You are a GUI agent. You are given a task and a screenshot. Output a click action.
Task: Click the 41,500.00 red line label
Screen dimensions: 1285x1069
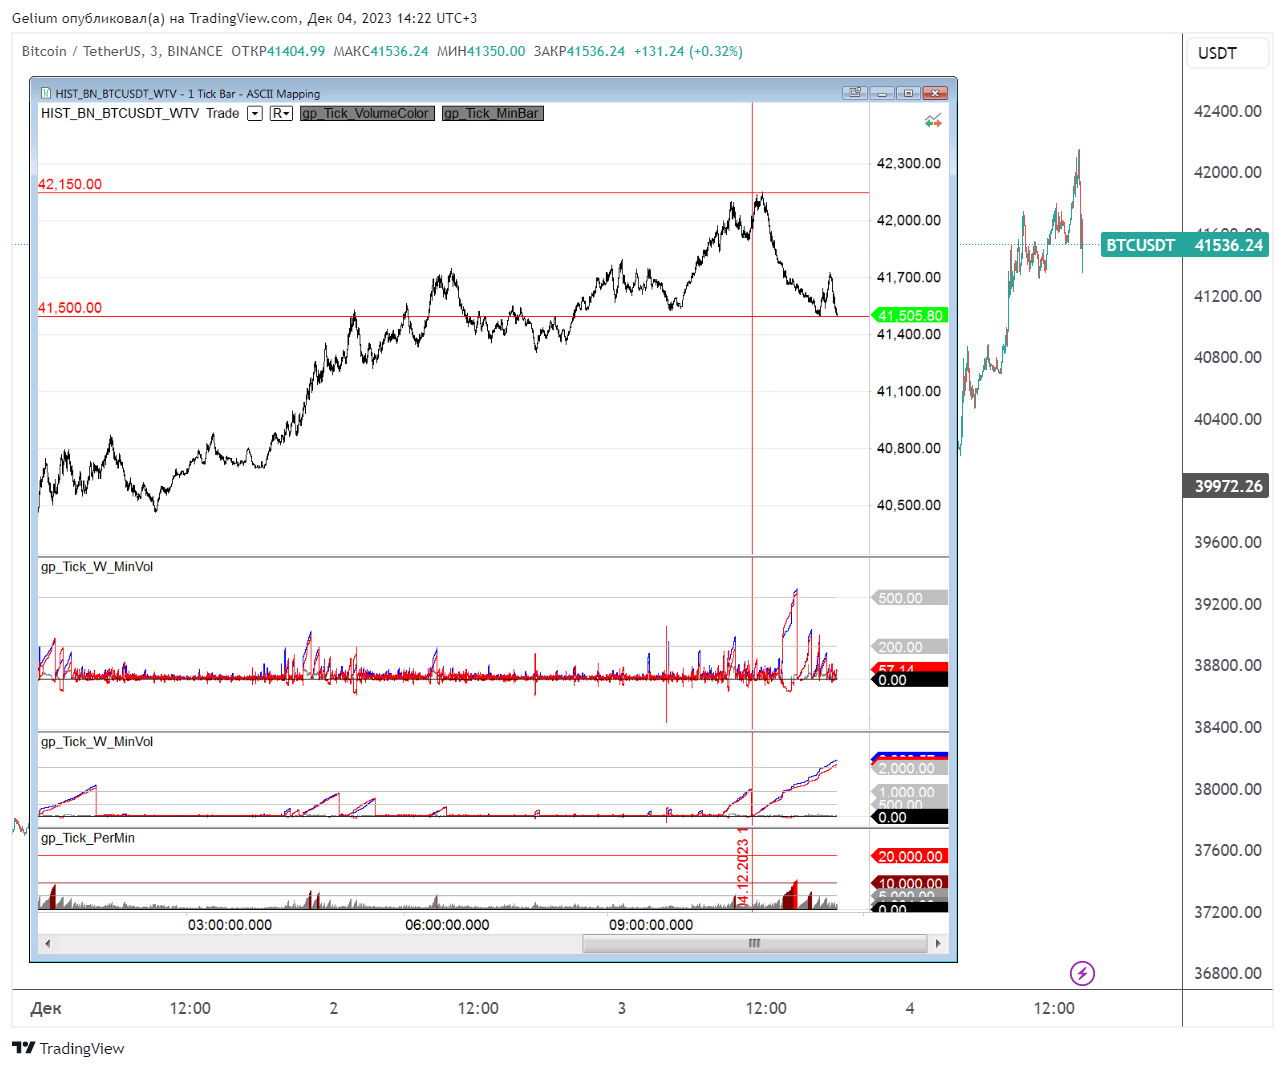[x=70, y=308]
